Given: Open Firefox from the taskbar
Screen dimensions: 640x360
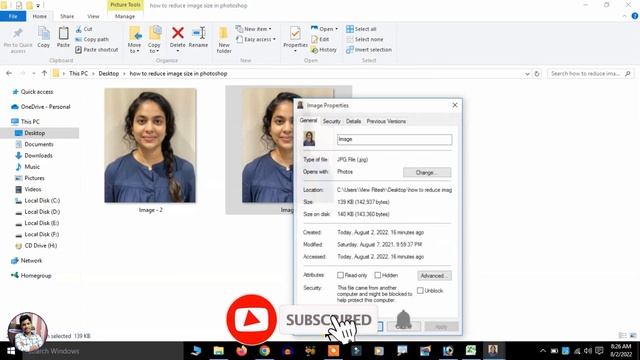Looking at the screenshot, I should tap(242, 351).
